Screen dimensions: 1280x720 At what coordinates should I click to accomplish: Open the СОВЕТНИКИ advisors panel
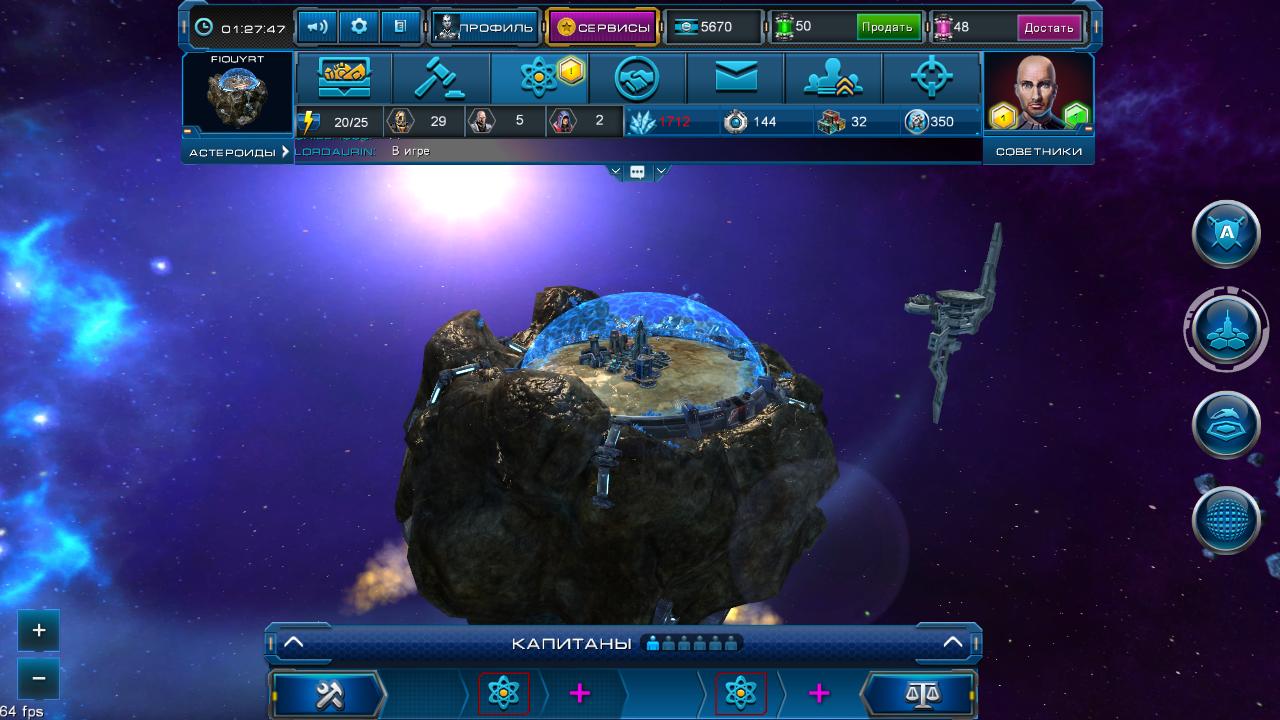tap(1039, 152)
